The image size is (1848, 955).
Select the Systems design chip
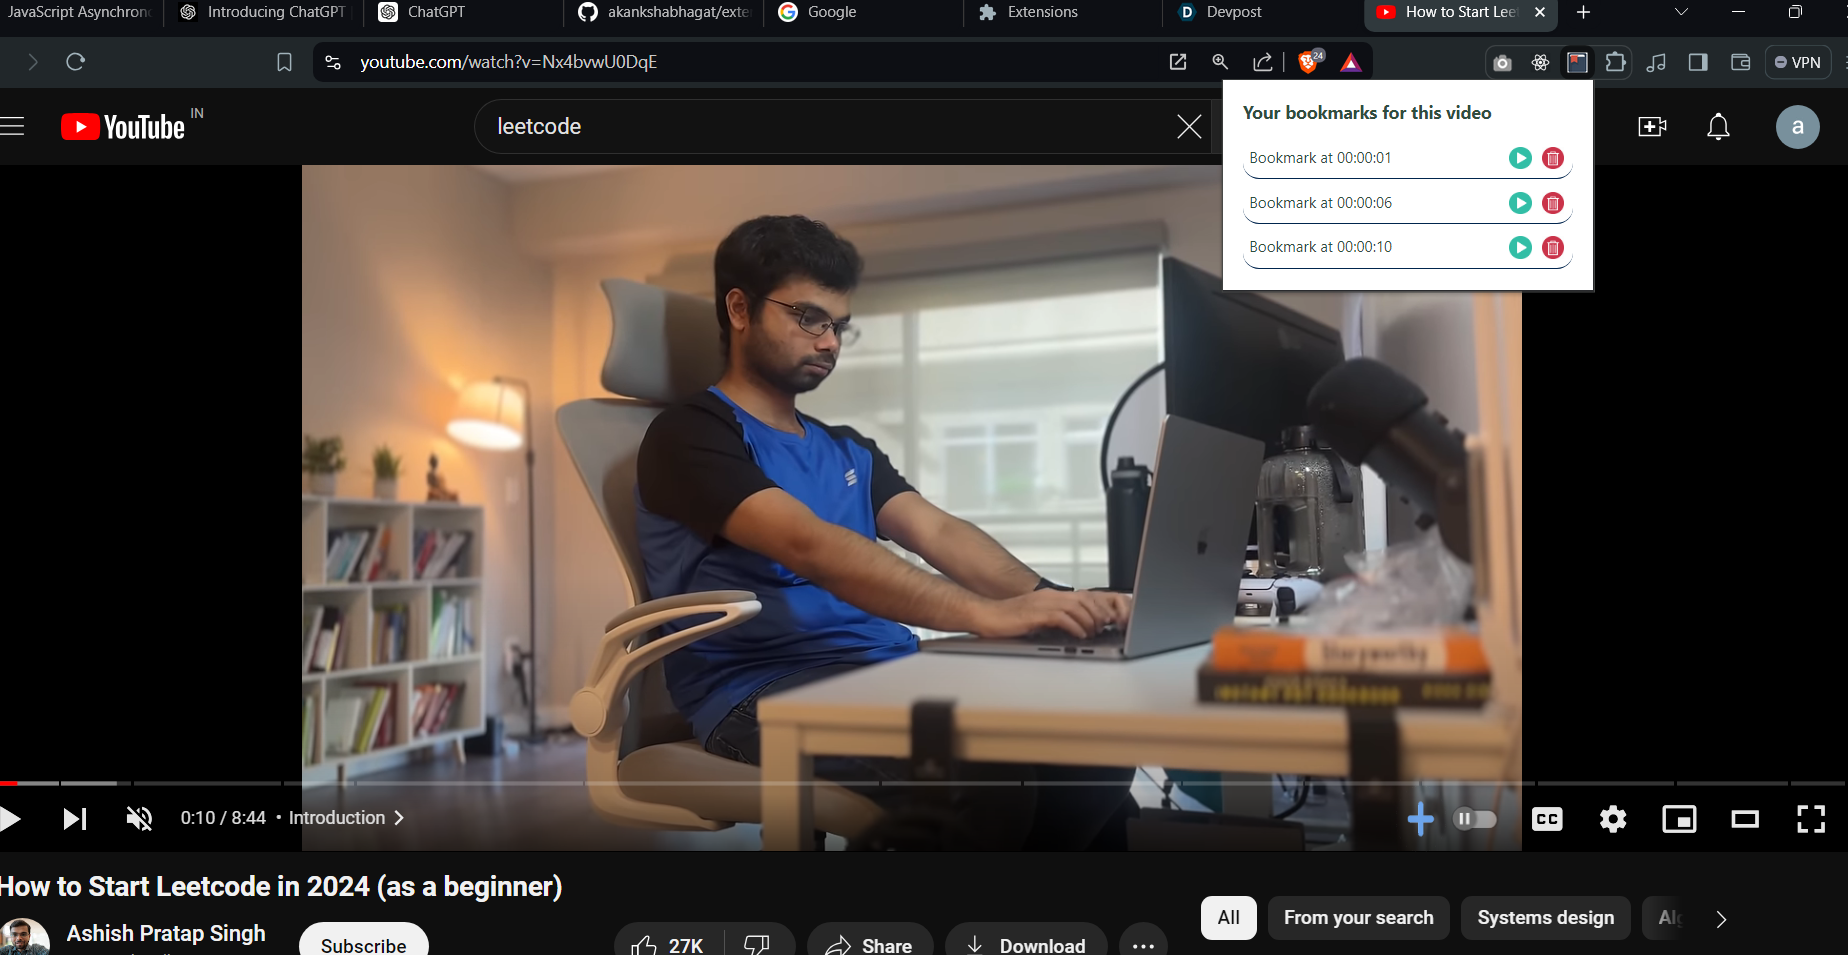(1546, 918)
